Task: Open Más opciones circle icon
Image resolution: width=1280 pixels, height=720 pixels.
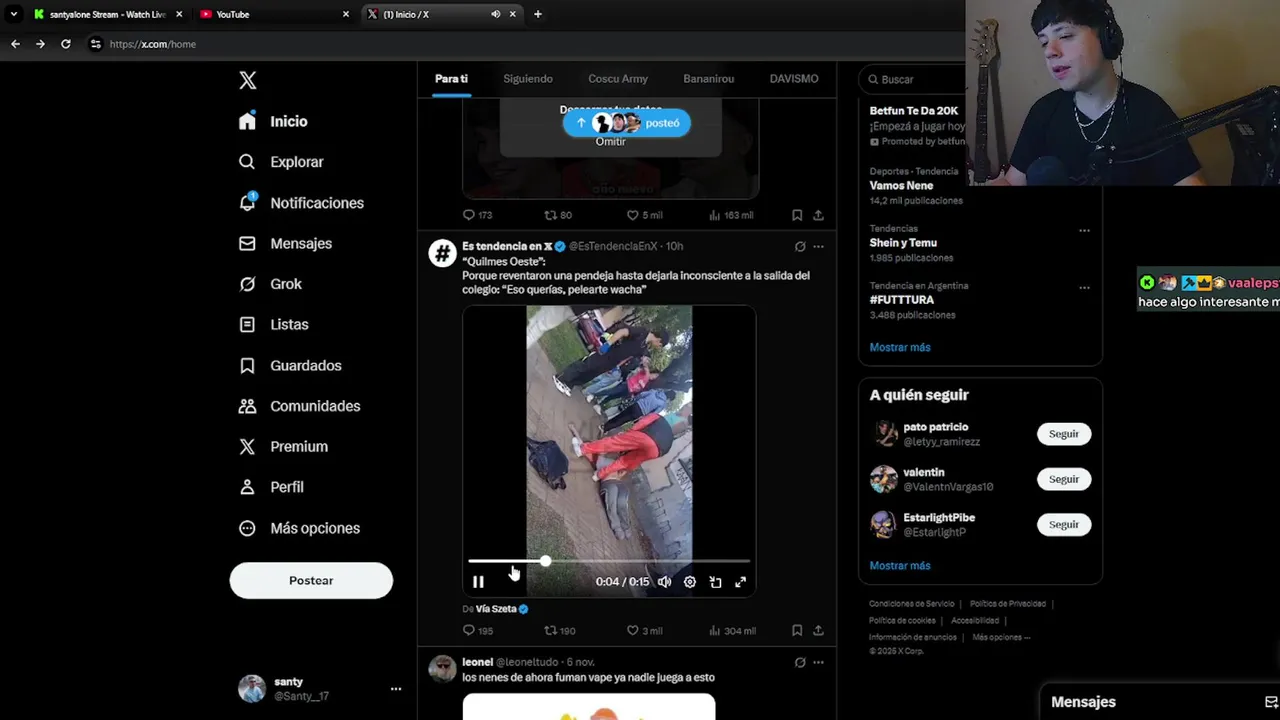Action: pyautogui.click(x=247, y=528)
